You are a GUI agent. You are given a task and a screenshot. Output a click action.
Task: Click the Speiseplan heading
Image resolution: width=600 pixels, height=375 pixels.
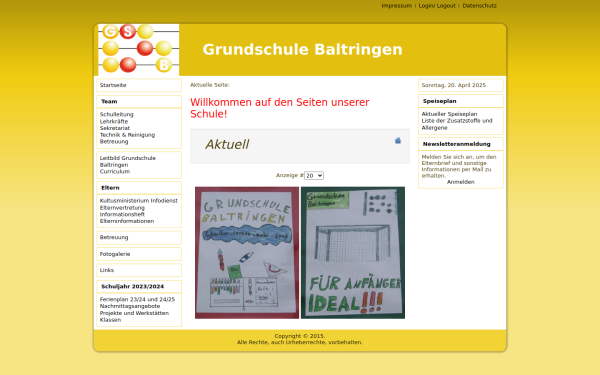pyautogui.click(x=440, y=101)
